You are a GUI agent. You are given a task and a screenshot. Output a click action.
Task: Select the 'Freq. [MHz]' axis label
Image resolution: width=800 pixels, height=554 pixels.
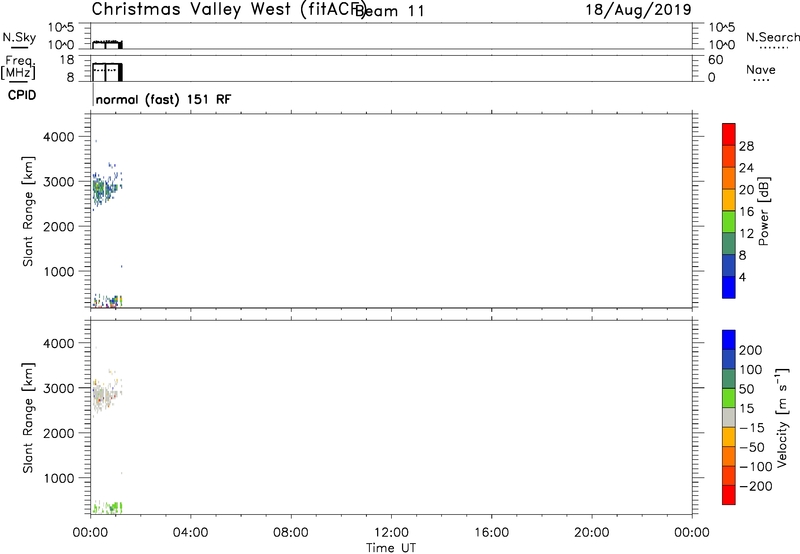pos(18,67)
